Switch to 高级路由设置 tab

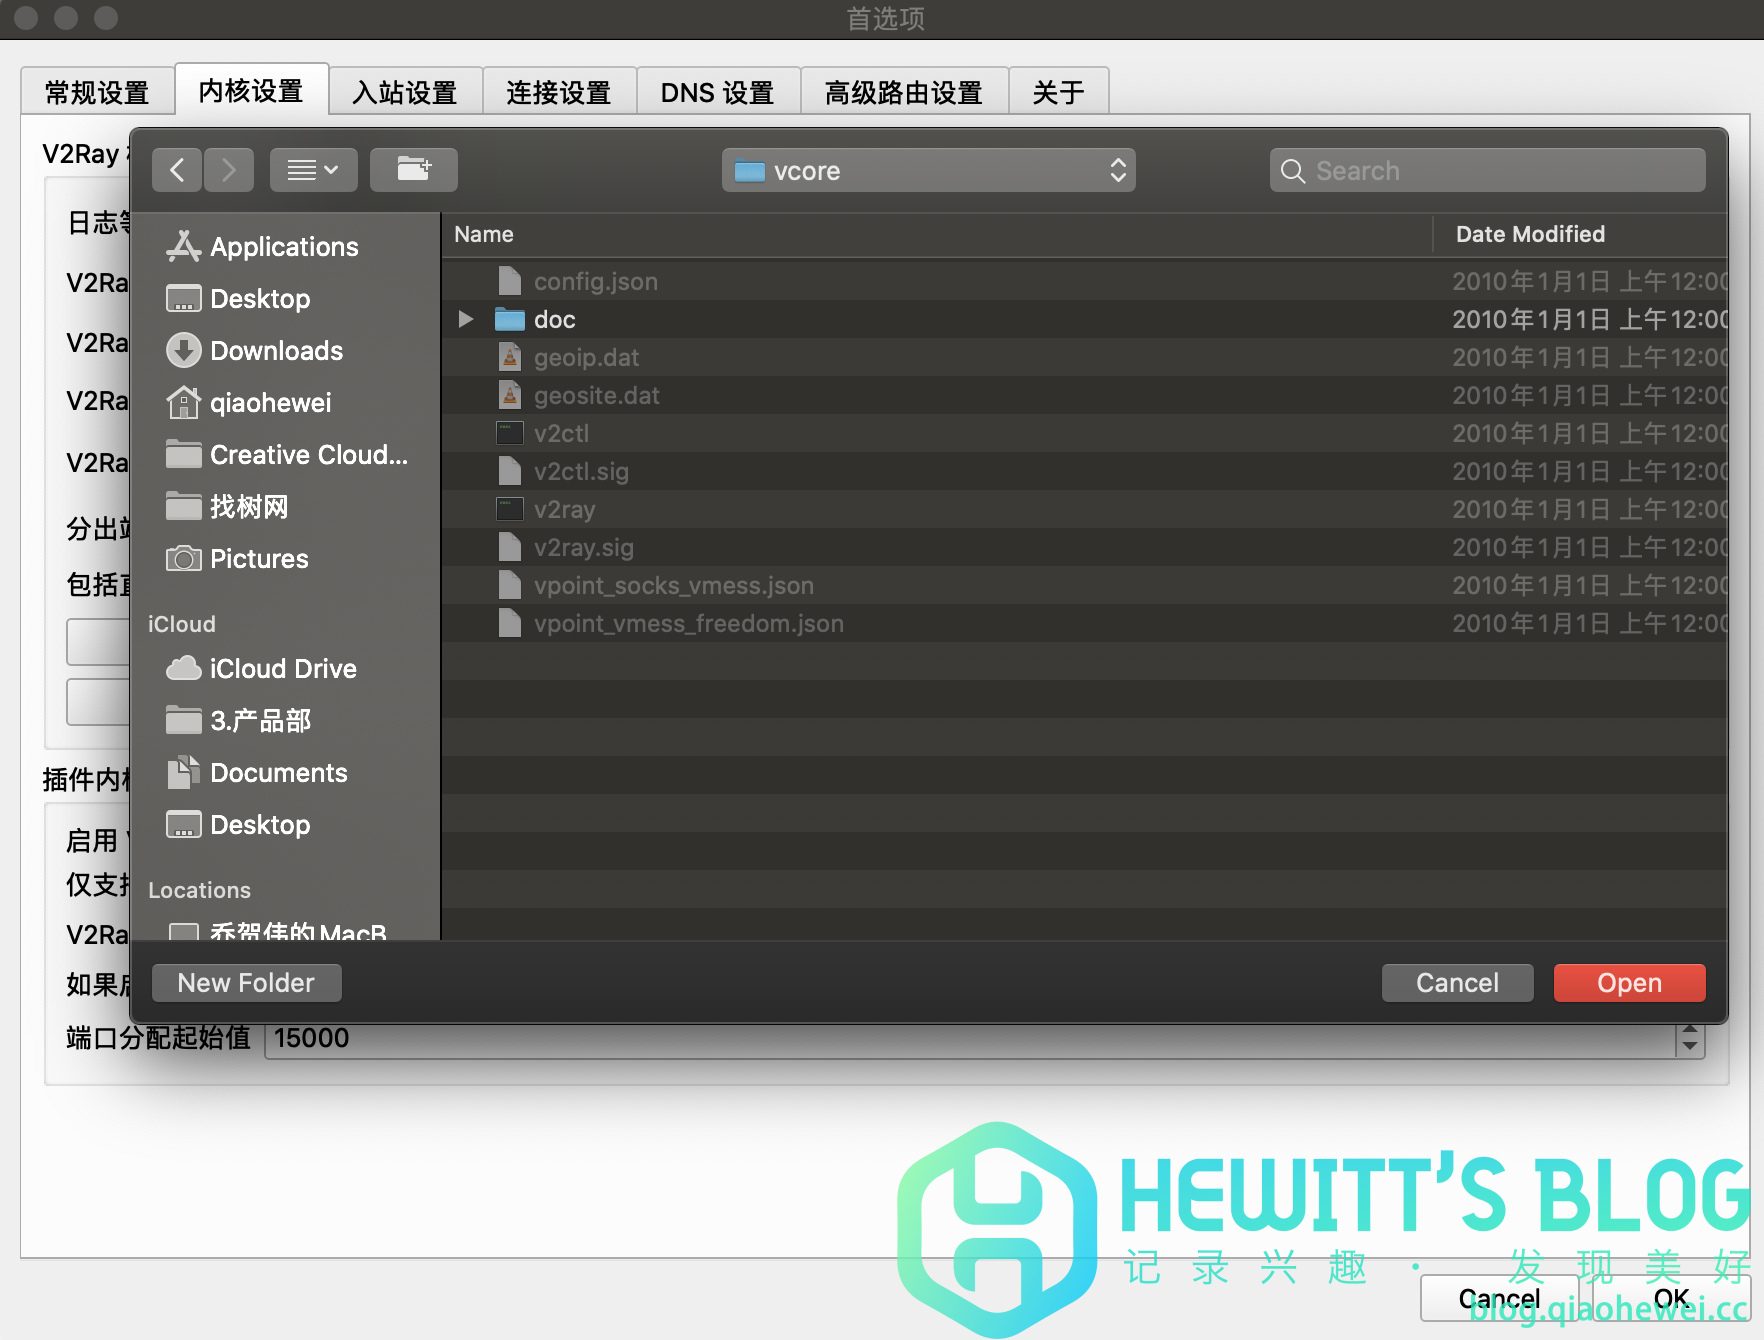coord(904,92)
